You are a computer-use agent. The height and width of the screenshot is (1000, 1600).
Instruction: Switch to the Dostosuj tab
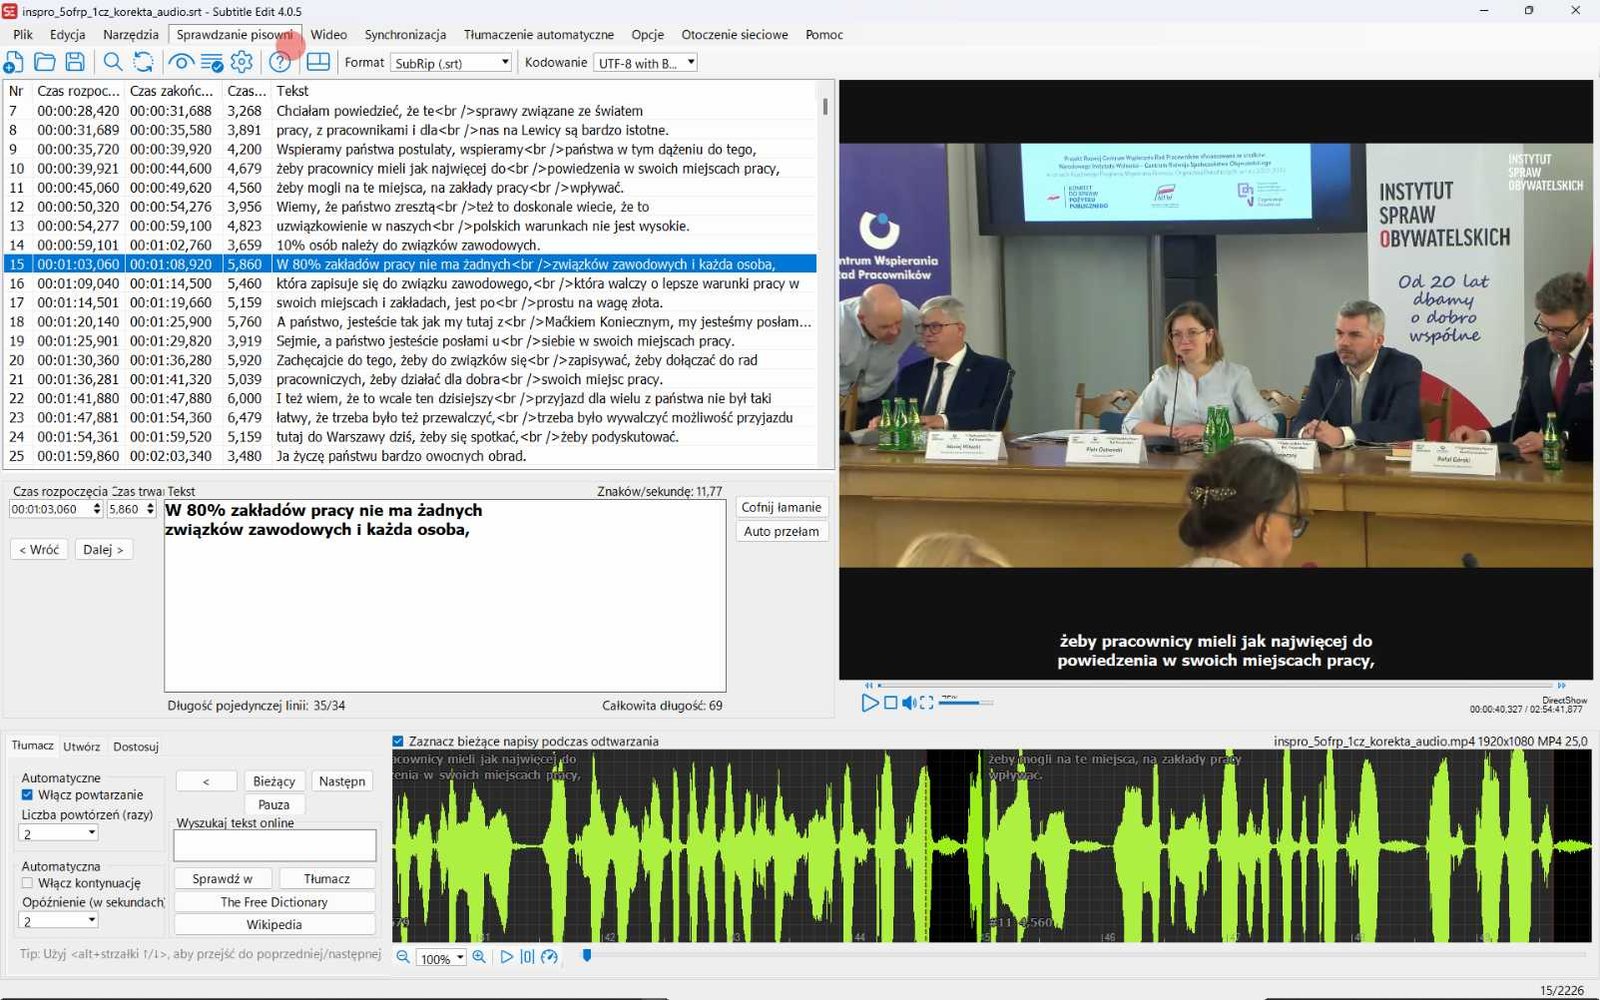(136, 747)
